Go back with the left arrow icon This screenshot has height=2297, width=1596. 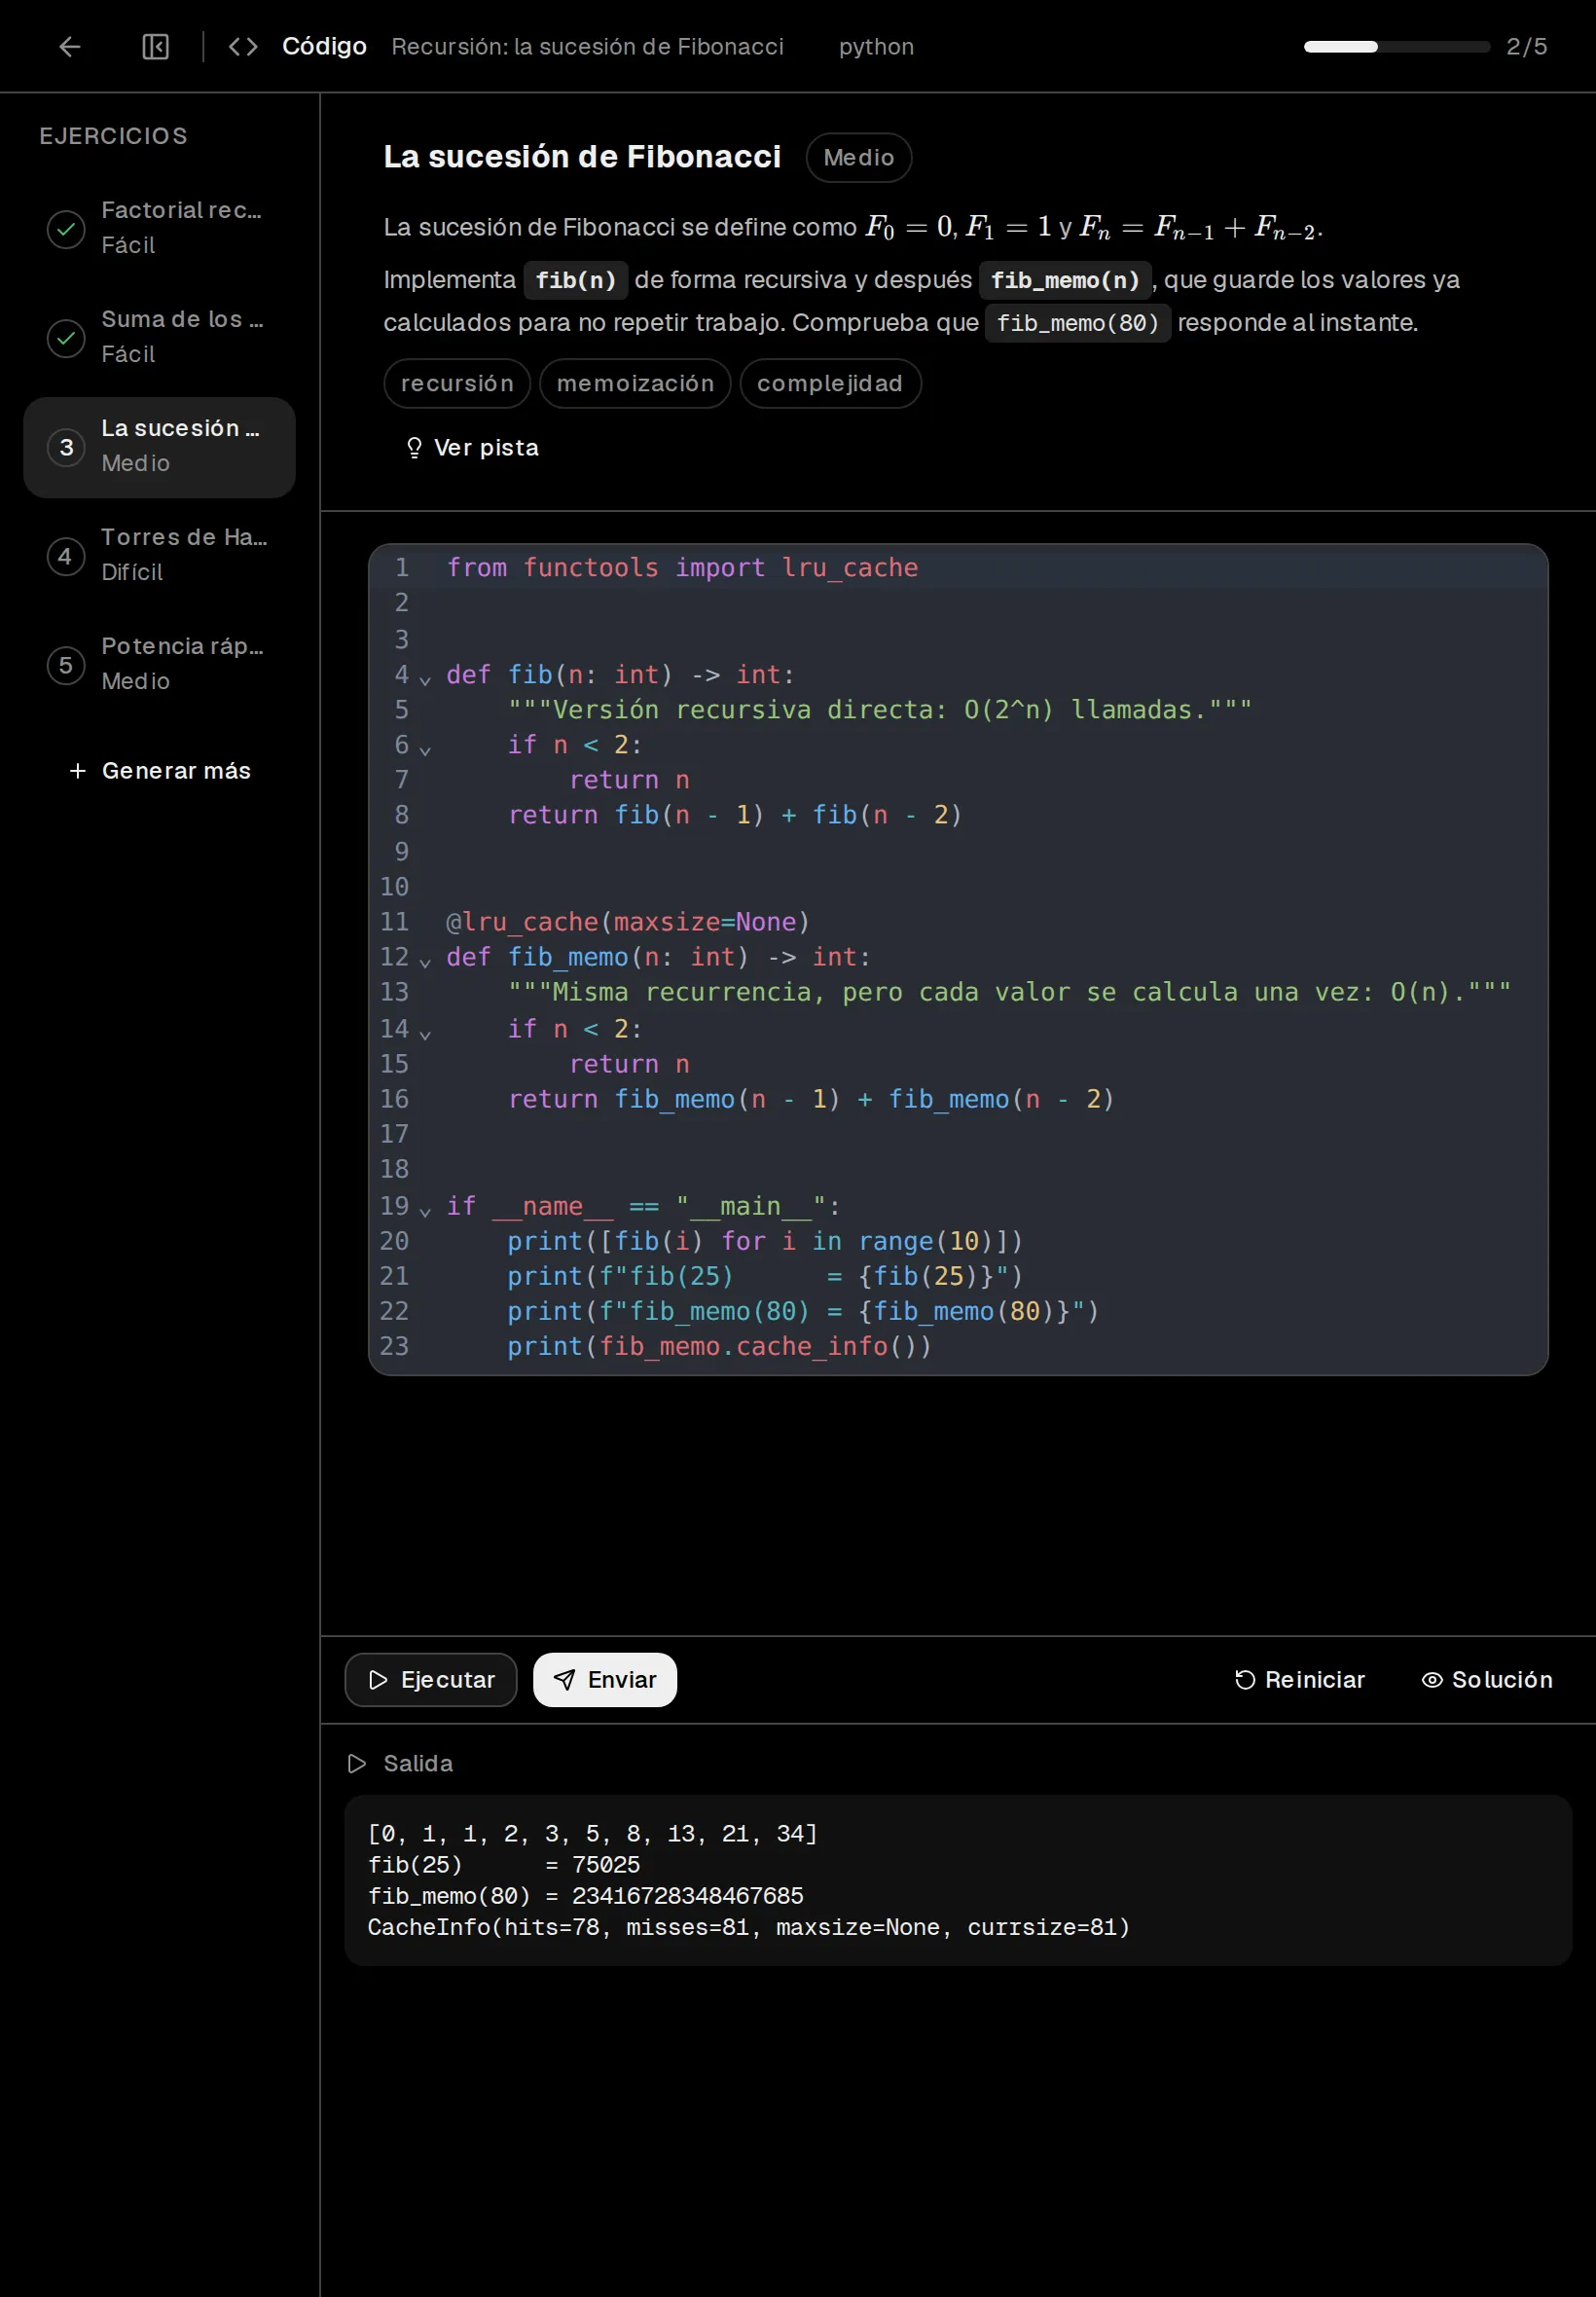(69, 47)
